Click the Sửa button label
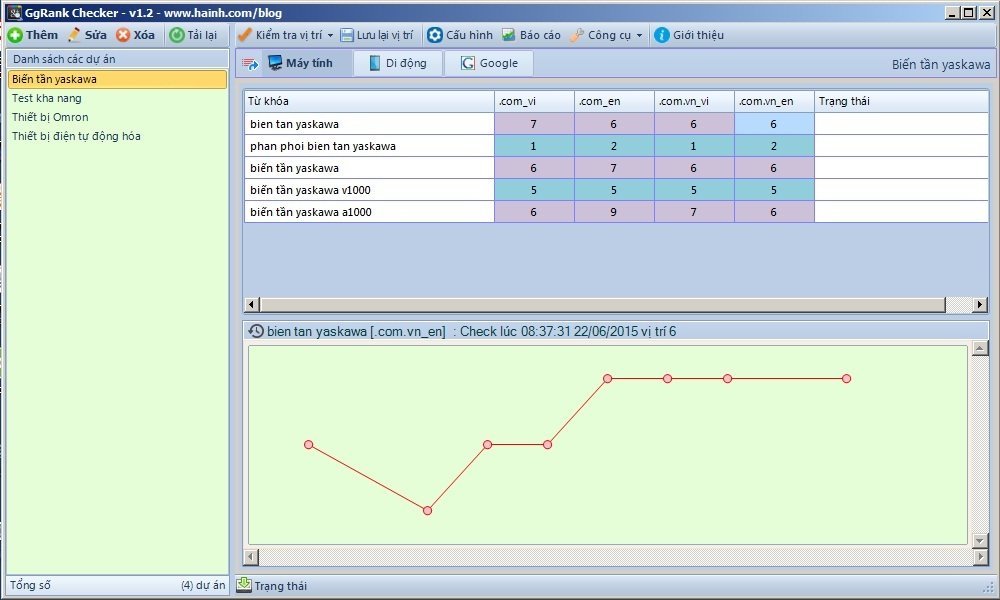This screenshot has width=1000, height=600. [96, 35]
